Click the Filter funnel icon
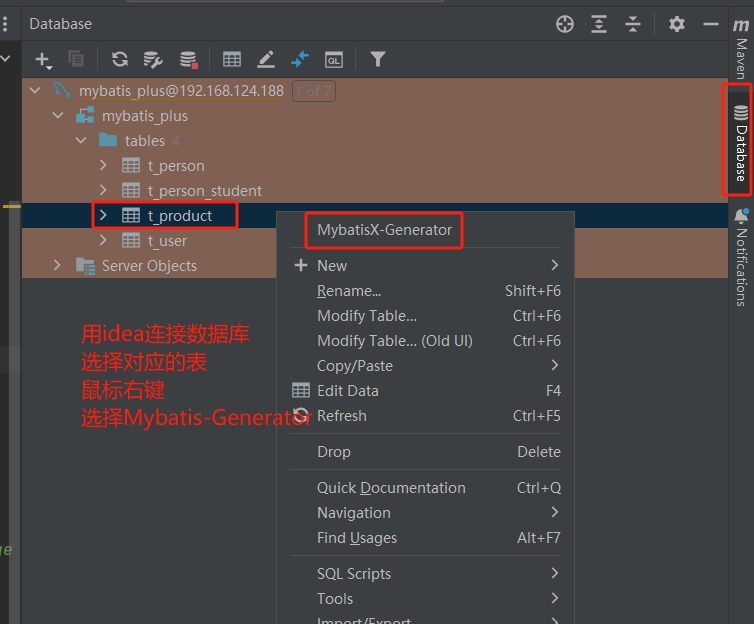This screenshot has height=624, width=754. tap(377, 59)
